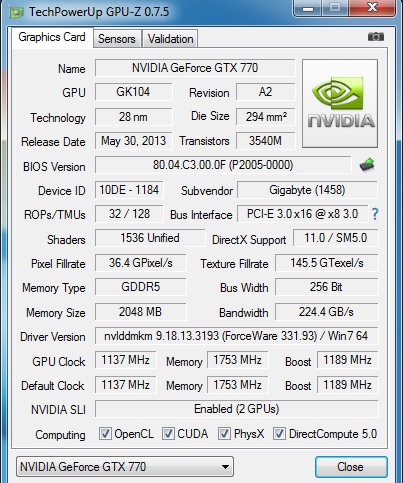This screenshot has width=403, height=483.
Task: Switch to the Sensors tab
Action: (117, 39)
